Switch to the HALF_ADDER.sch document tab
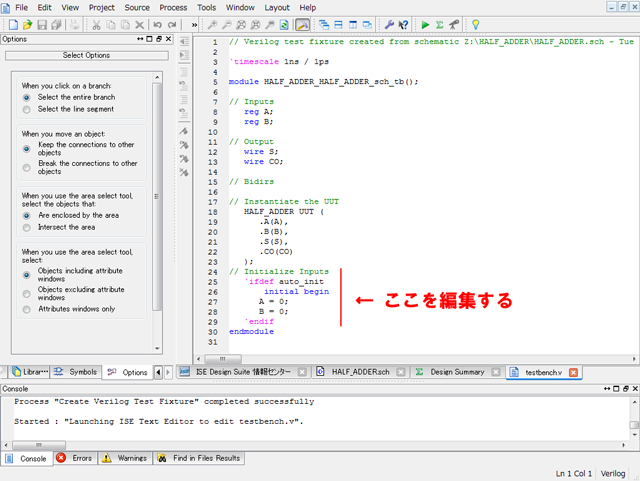Screen dimensions: 640x481 point(360,372)
